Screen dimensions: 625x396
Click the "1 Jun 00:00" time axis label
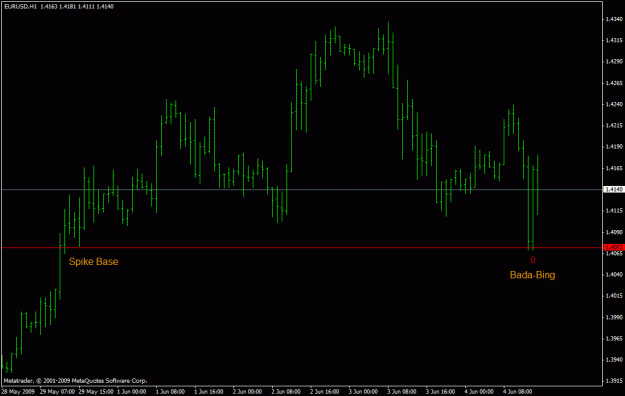132,392
